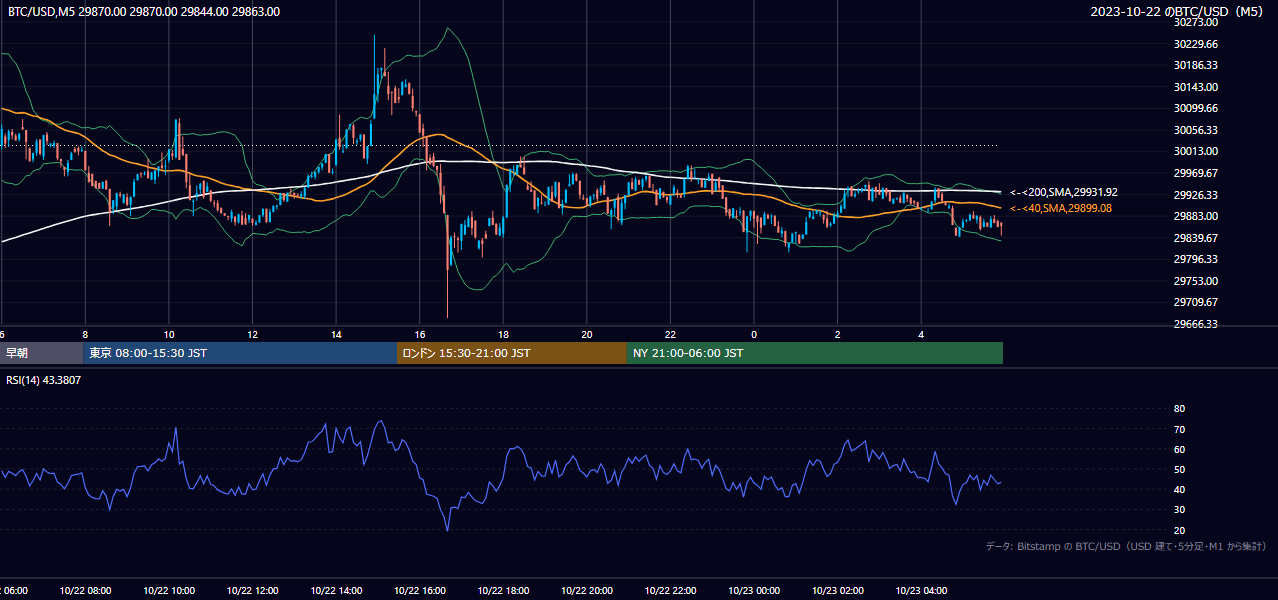The width and height of the screenshot is (1278, 600).
Task: Click hour label 12 under price chart
Action: [x=252, y=334]
